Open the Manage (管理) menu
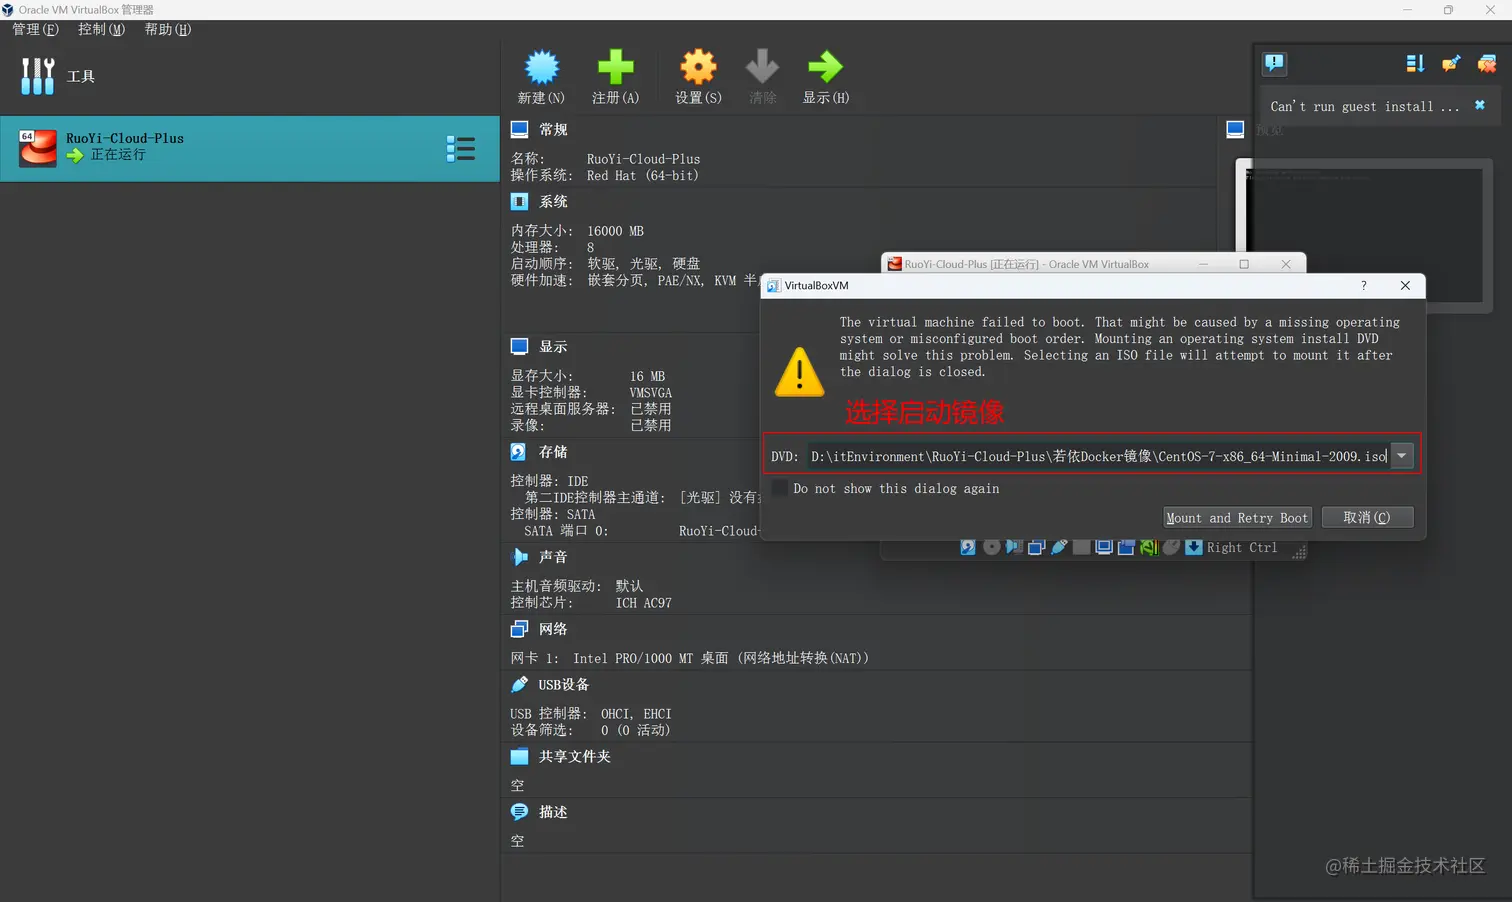 tap(36, 29)
